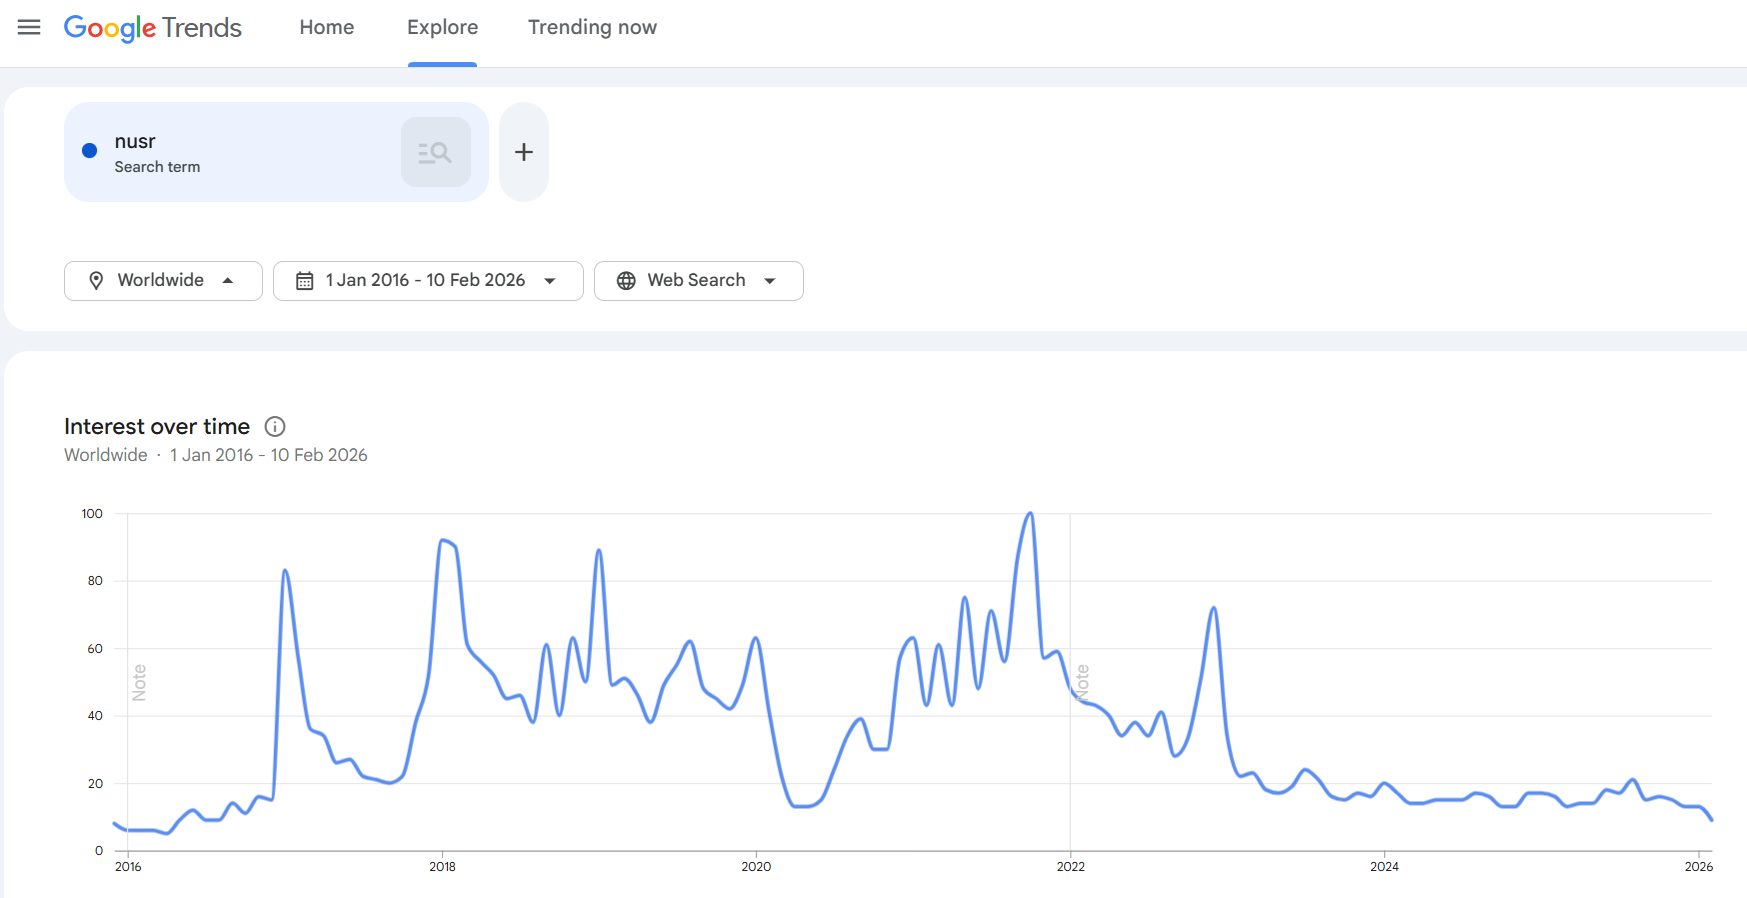
Task: Click the Note marker near 2022
Action: [1082, 682]
